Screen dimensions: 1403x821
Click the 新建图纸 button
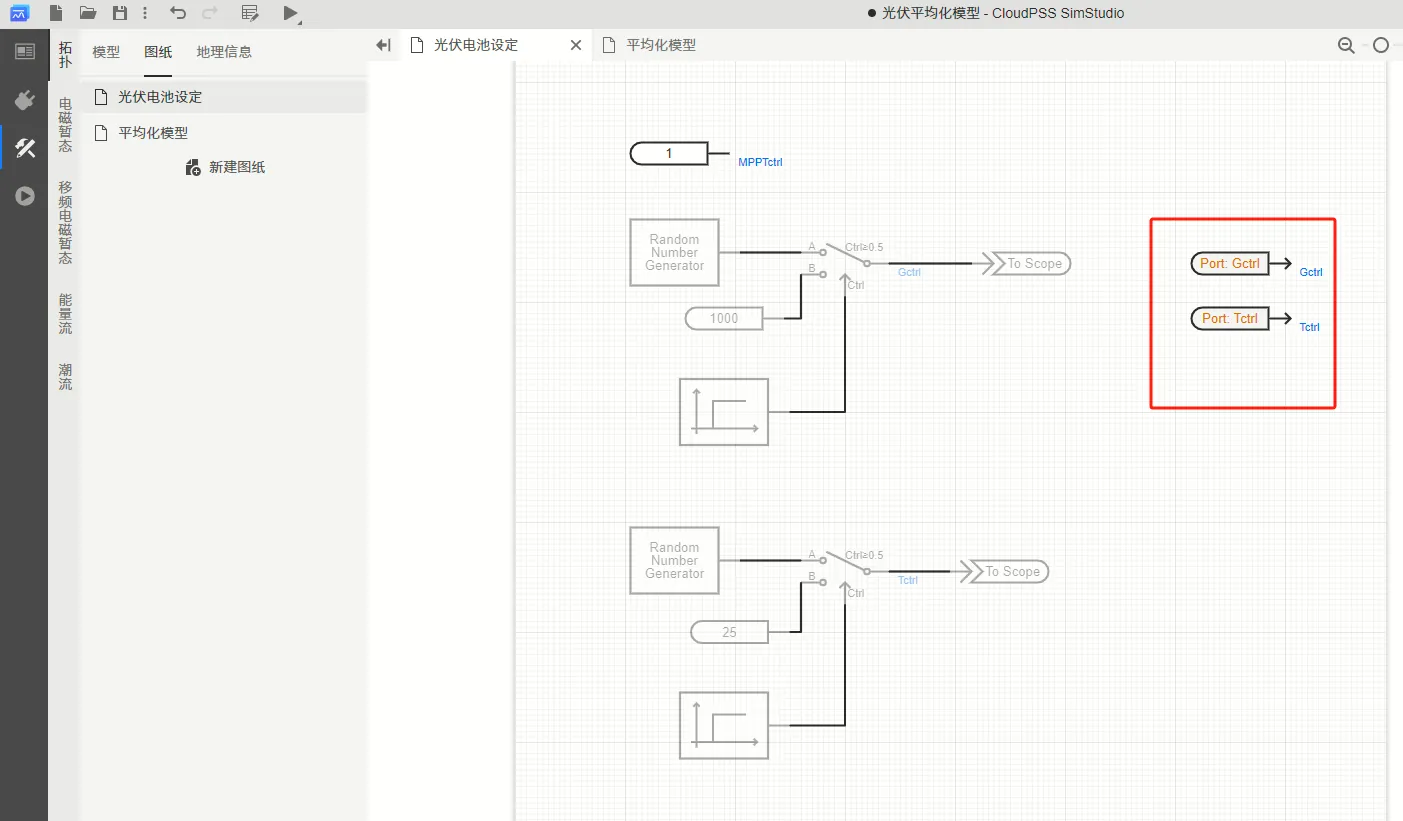point(225,167)
